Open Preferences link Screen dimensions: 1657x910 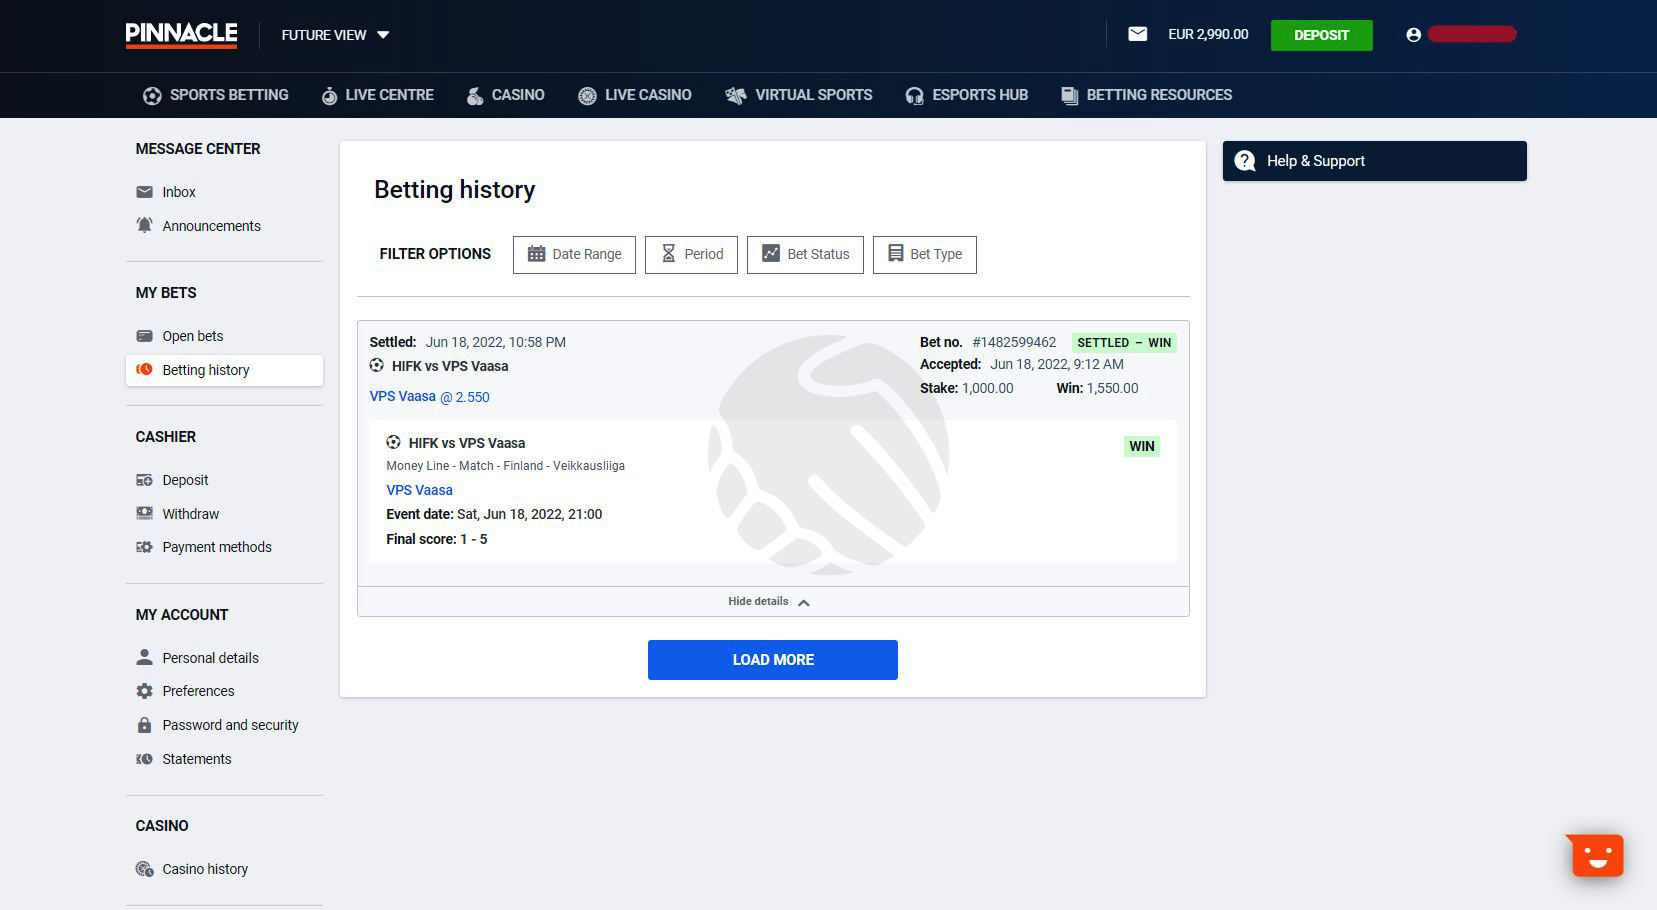click(x=199, y=691)
